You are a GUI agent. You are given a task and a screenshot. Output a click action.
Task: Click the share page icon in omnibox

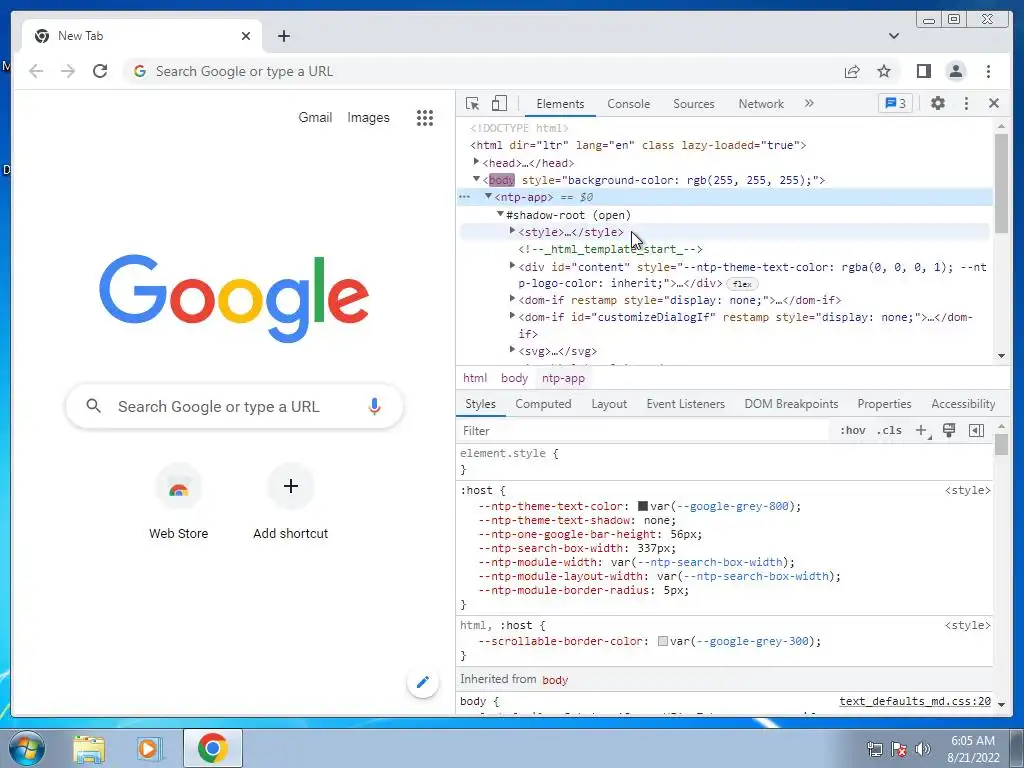click(x=852, y=71)
